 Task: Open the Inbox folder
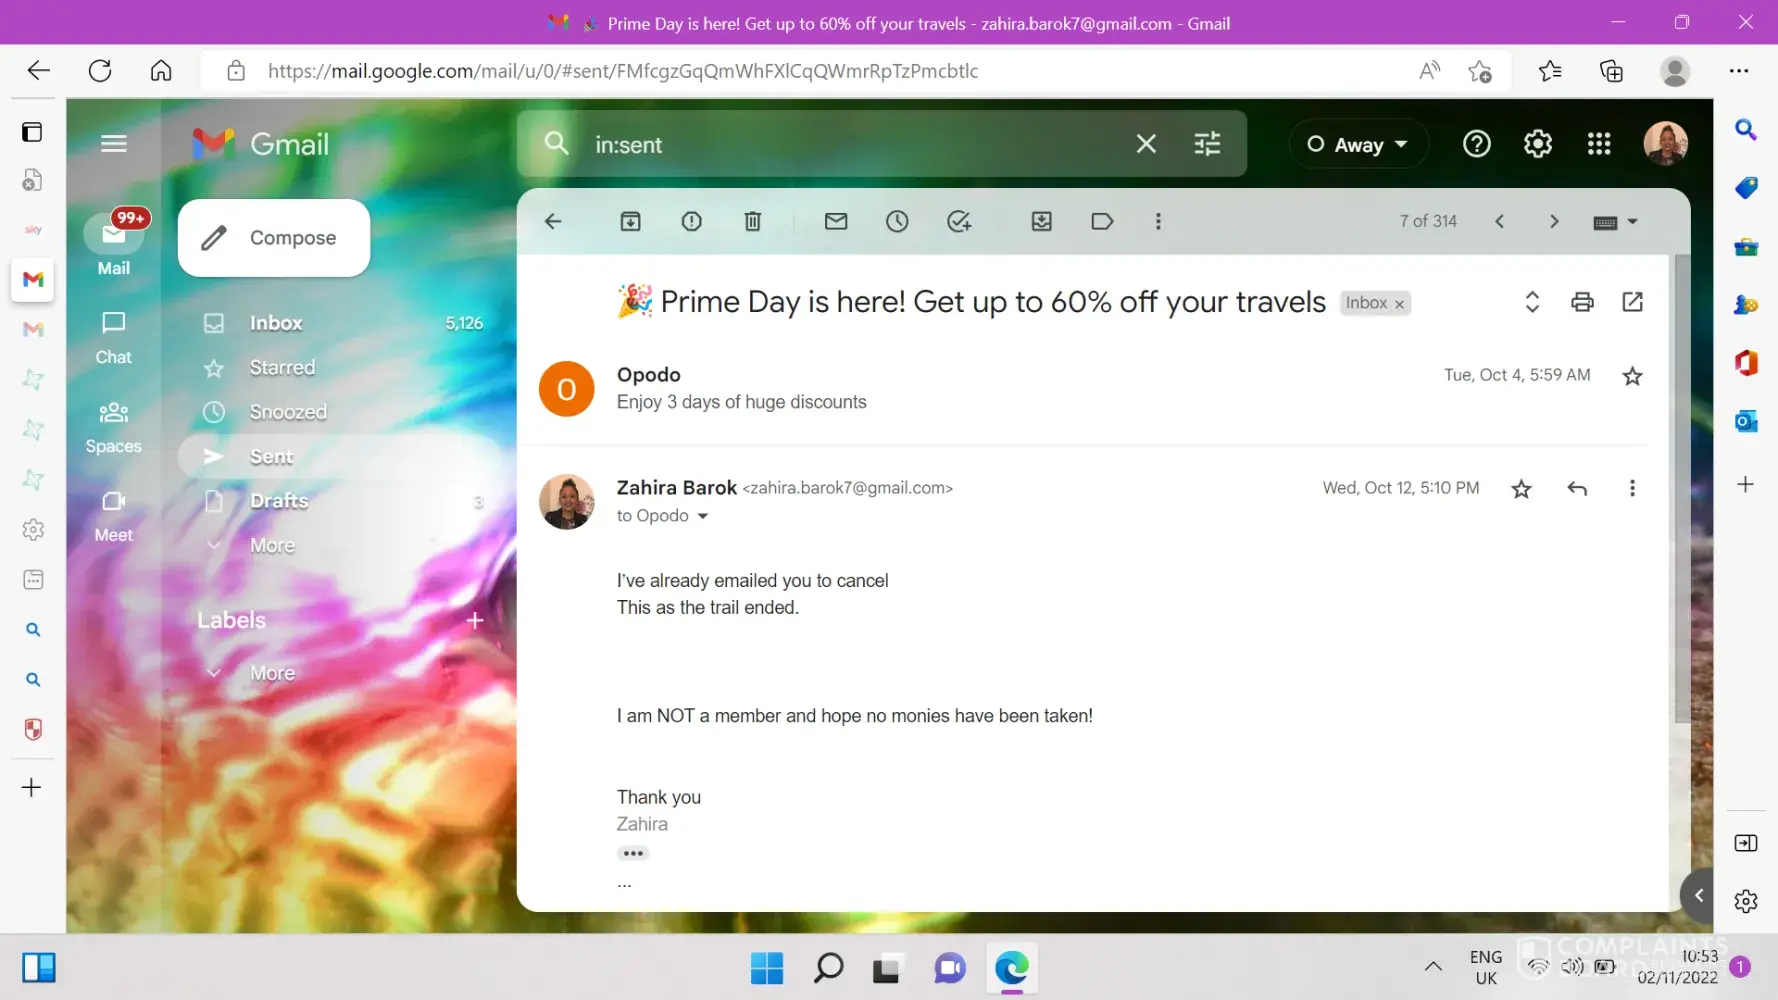(x=340, y=323)
